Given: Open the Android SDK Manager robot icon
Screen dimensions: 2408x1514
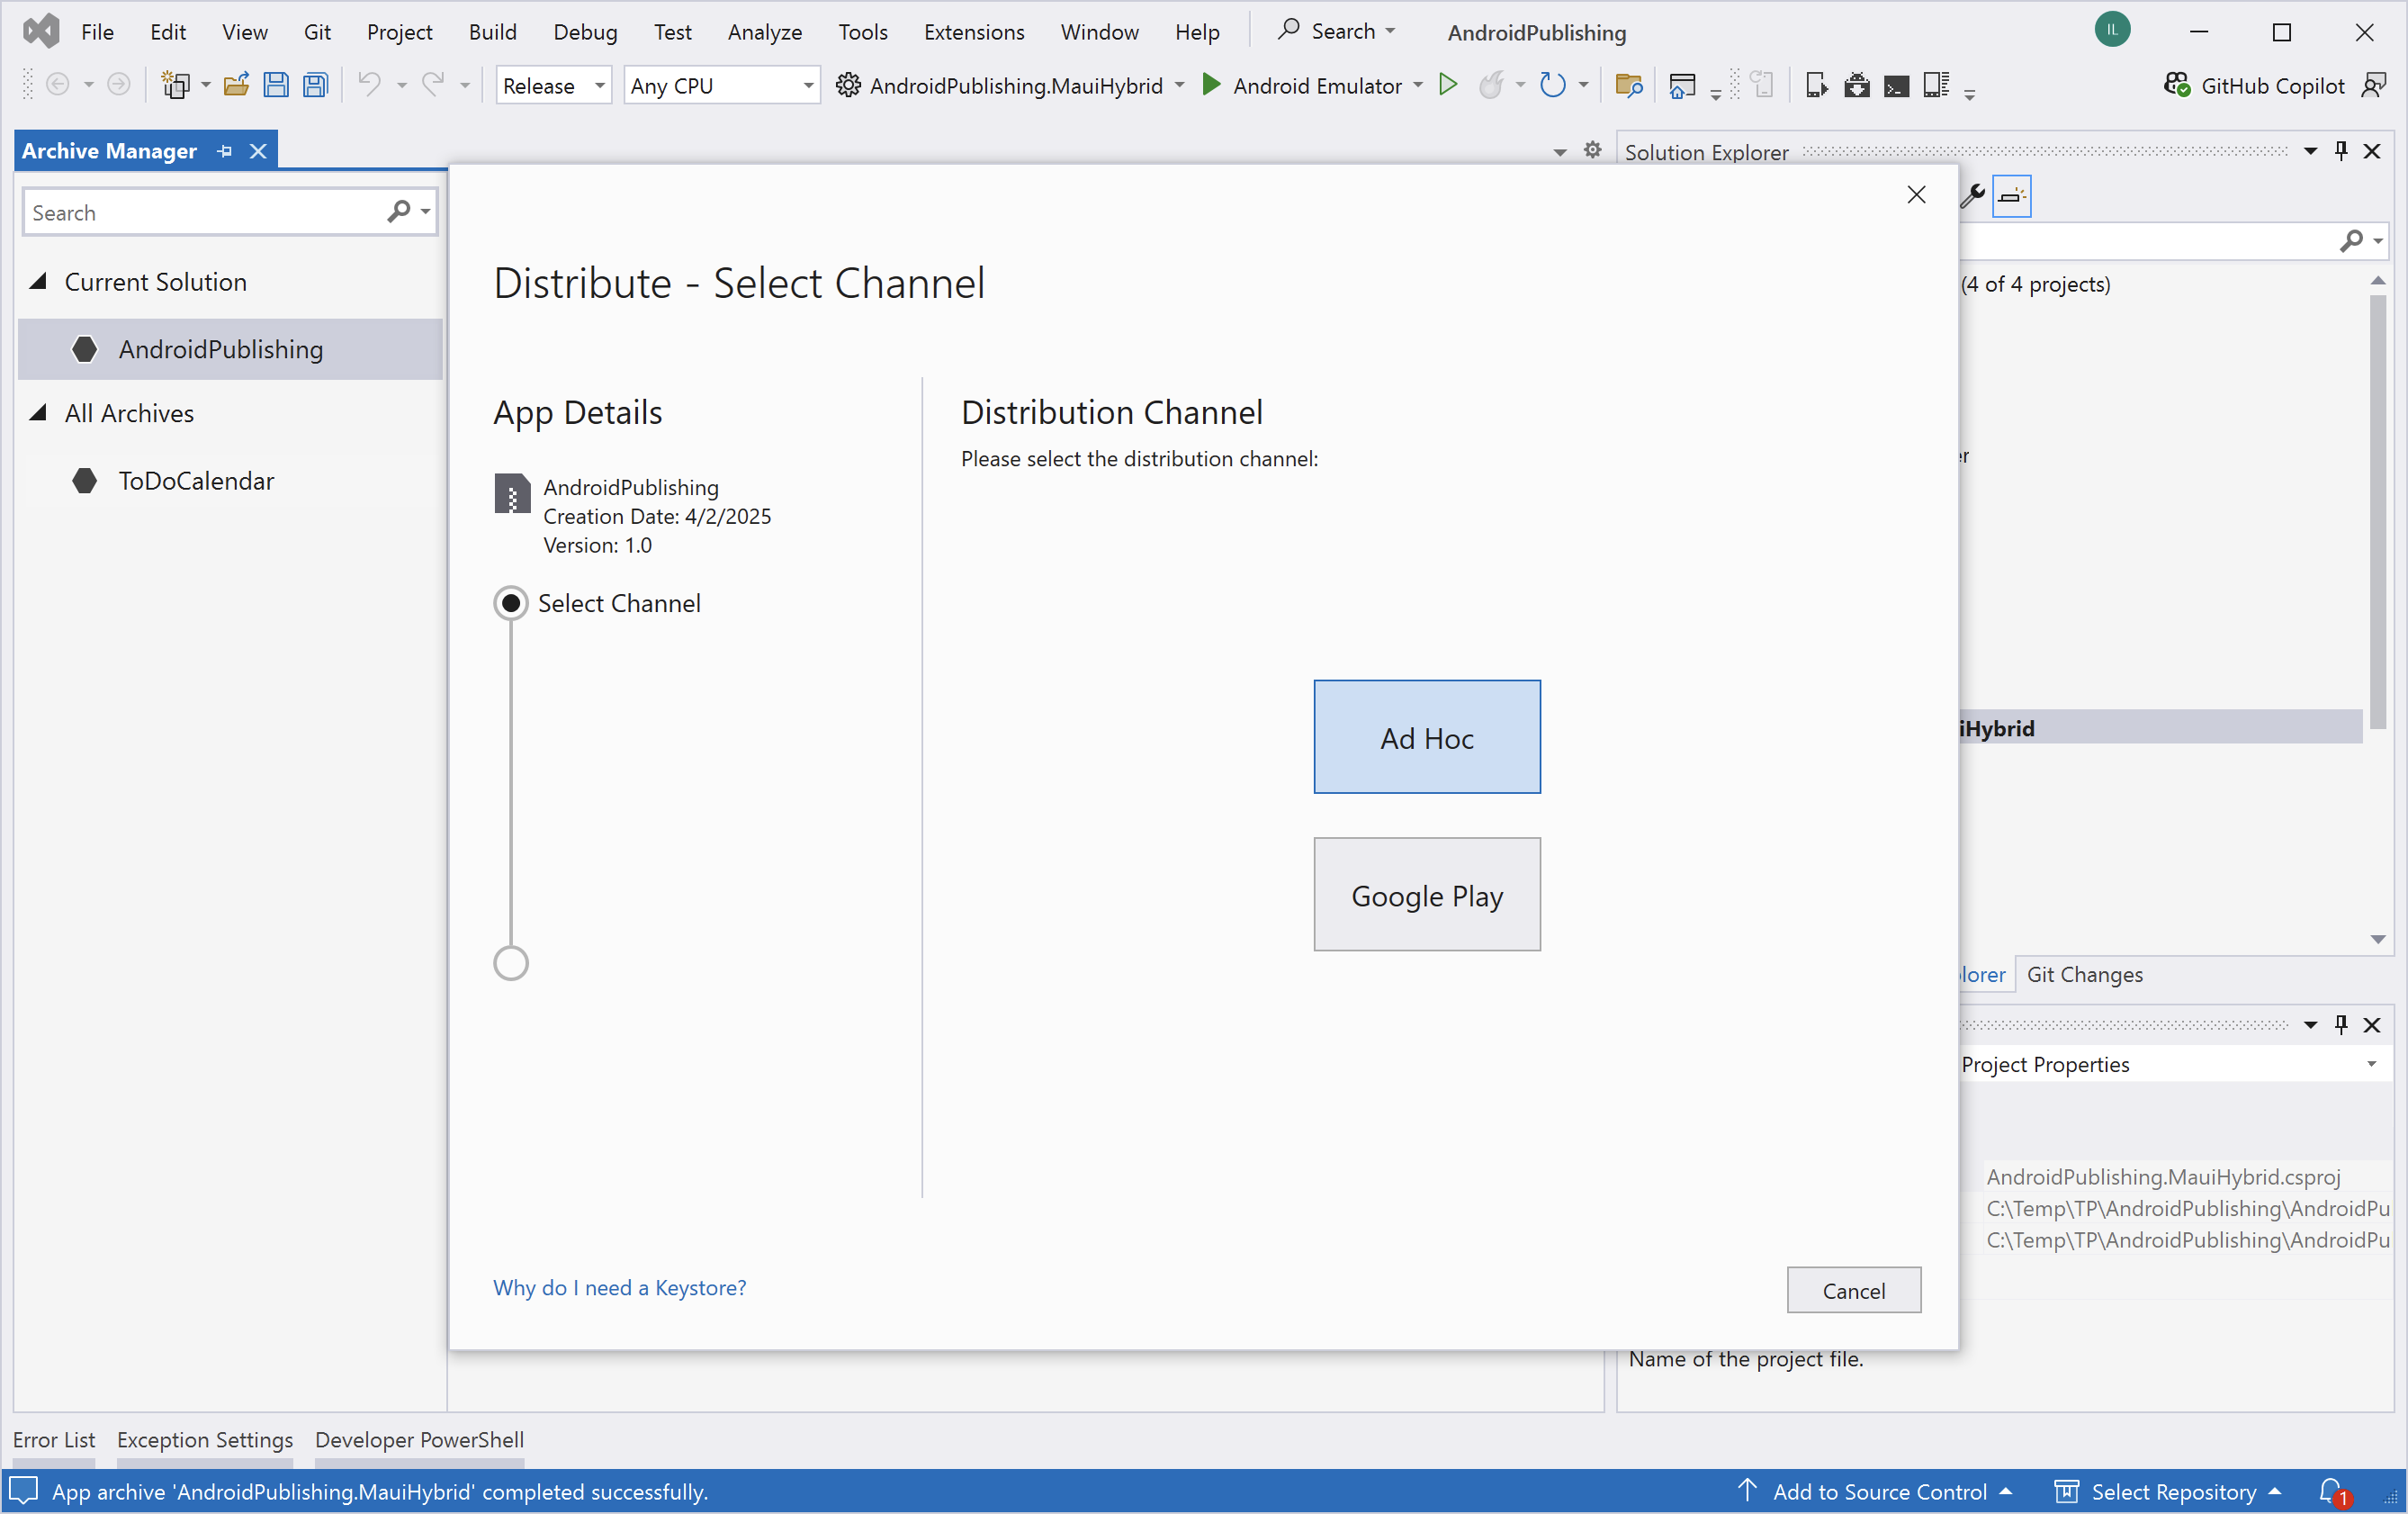Looking at the screenshot, I should tap(1857, 86).
